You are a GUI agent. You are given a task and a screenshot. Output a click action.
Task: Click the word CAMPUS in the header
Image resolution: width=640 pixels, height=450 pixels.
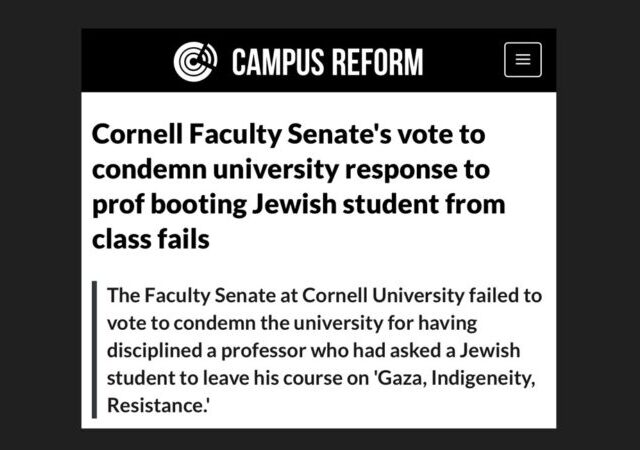tap(277, 62)
